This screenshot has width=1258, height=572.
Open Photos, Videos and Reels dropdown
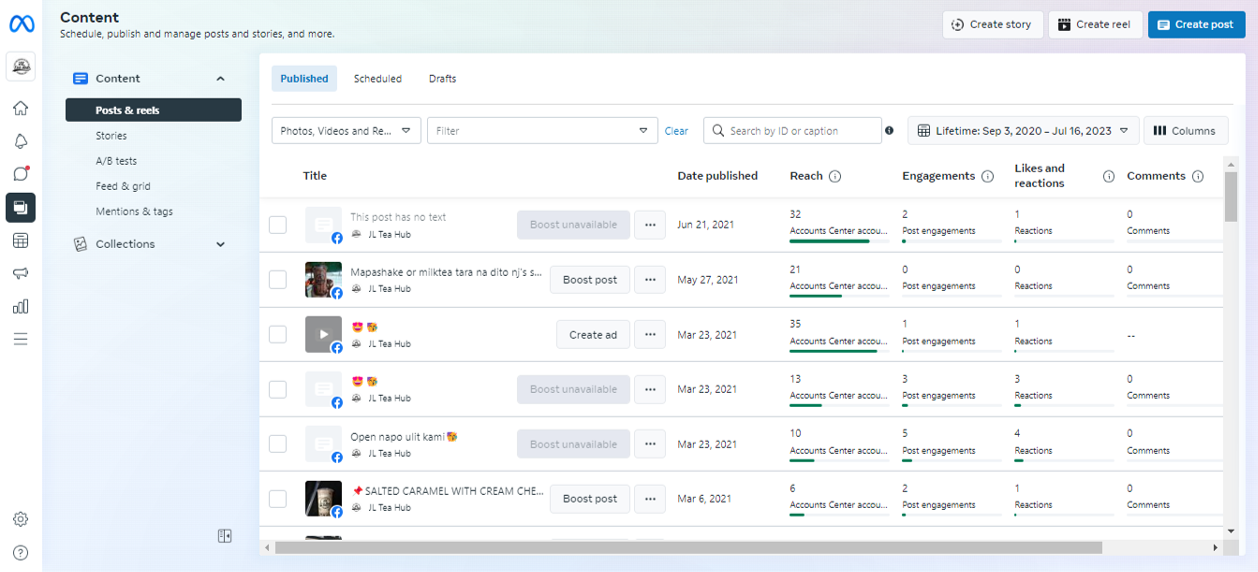(x=346, y=131)
